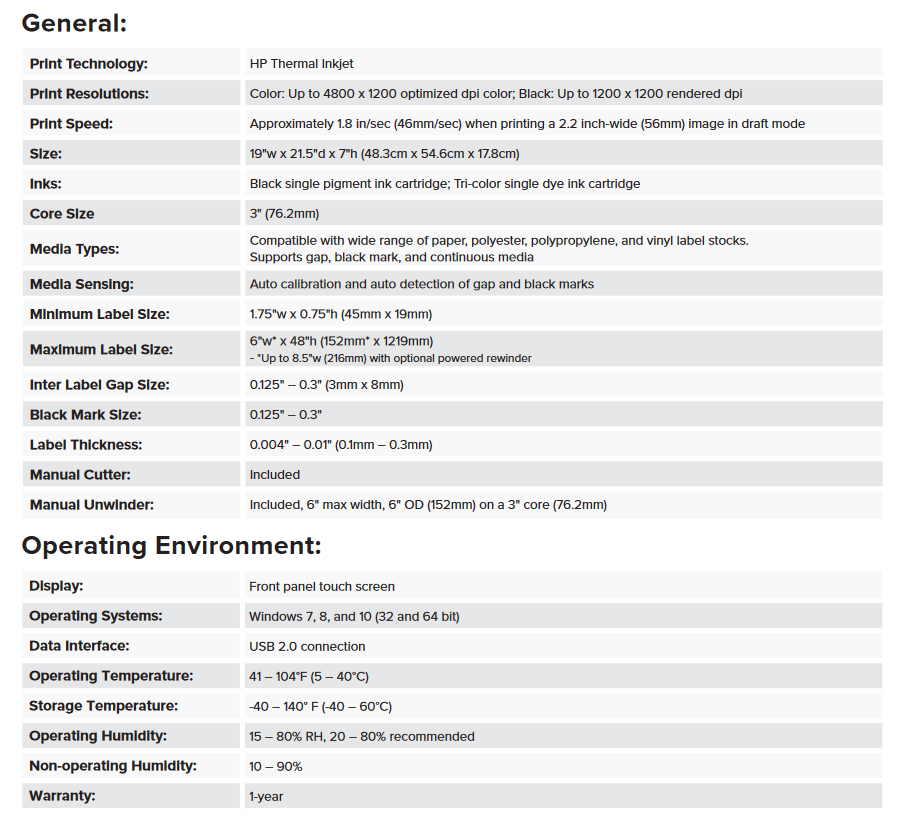This screenshot has width=902, height=823.
Task: Select the Core Size label
Action: tap(62, 213)
